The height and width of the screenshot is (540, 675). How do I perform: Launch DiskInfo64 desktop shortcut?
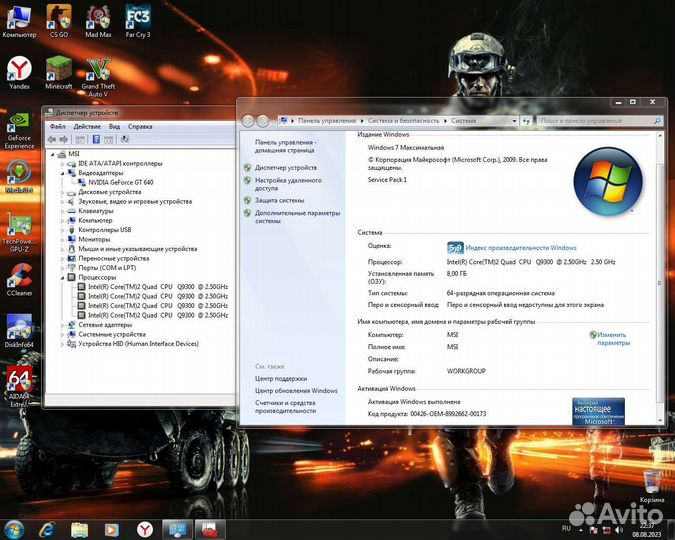(19, 331)
